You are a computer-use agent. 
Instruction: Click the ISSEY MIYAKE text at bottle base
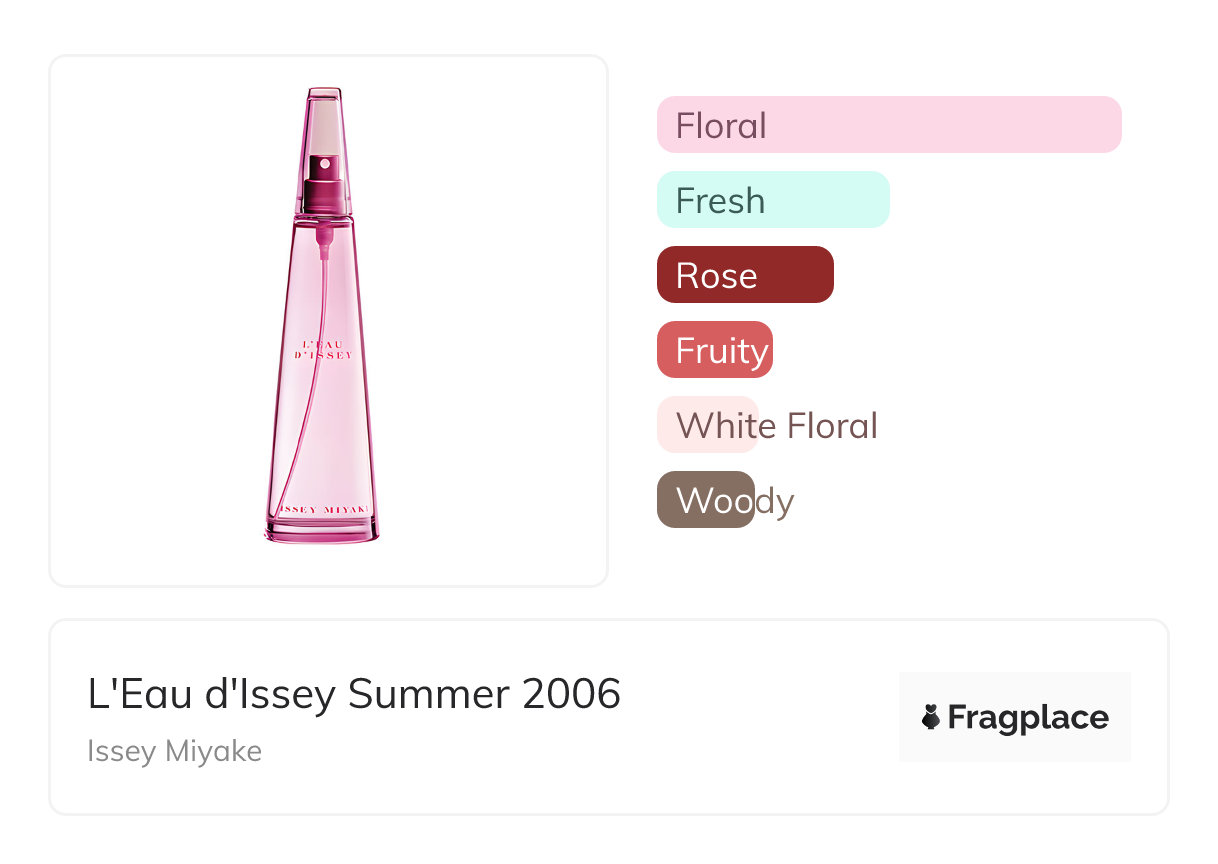(x=322, y=509)
